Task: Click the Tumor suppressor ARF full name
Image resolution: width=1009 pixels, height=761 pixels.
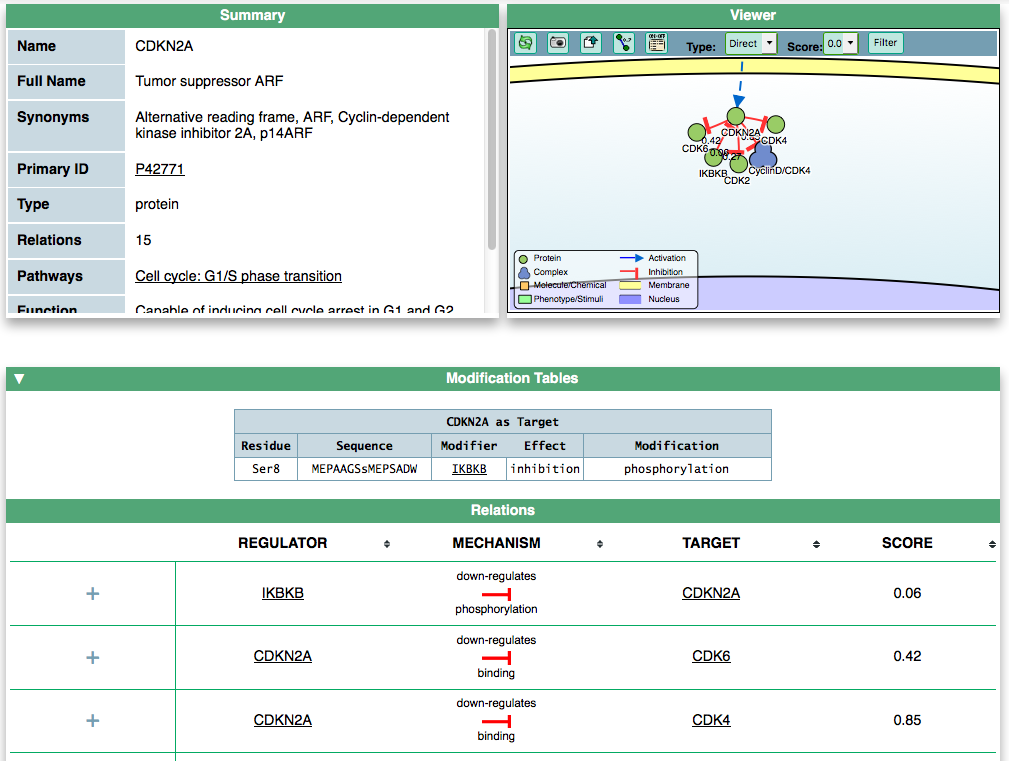Action: [x=209, y=81]
